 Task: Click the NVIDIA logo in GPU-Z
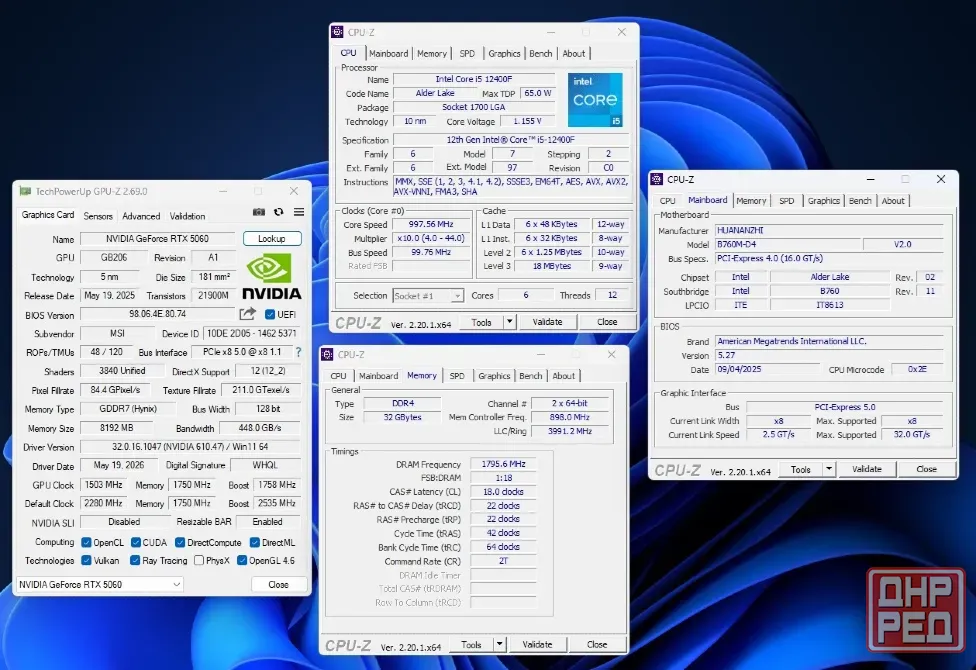(271, 276)
